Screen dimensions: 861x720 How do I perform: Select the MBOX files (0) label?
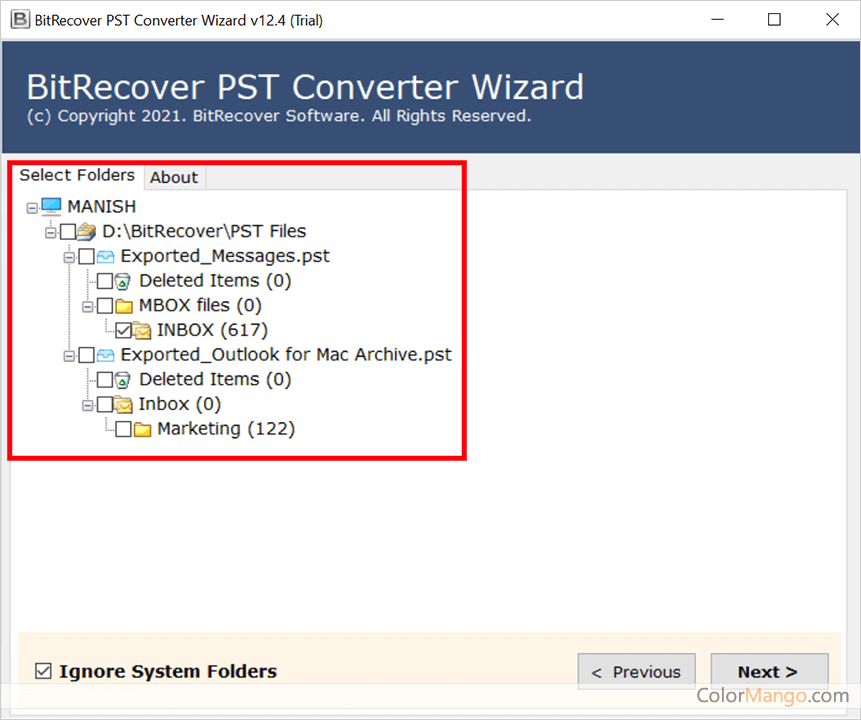click(x=200, y=305)
